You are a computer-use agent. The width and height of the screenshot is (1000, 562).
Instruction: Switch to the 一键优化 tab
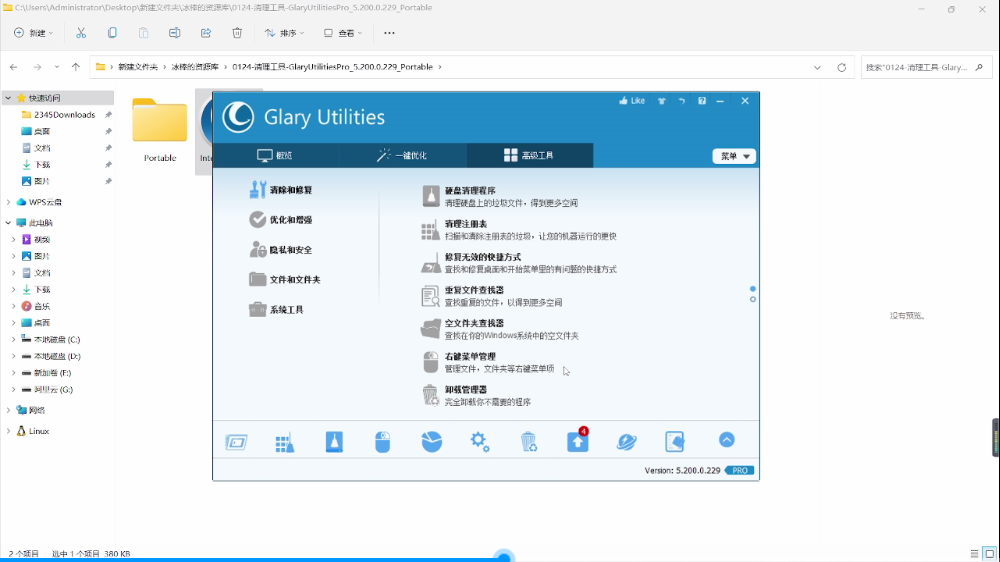click(401, 156)
